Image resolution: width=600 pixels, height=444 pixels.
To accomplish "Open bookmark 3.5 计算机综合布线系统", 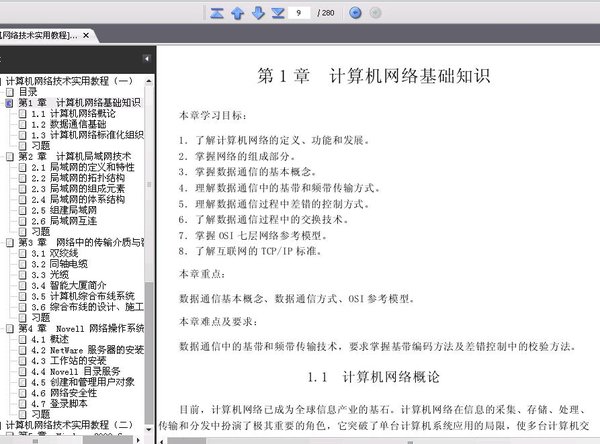I will [83, 296].
